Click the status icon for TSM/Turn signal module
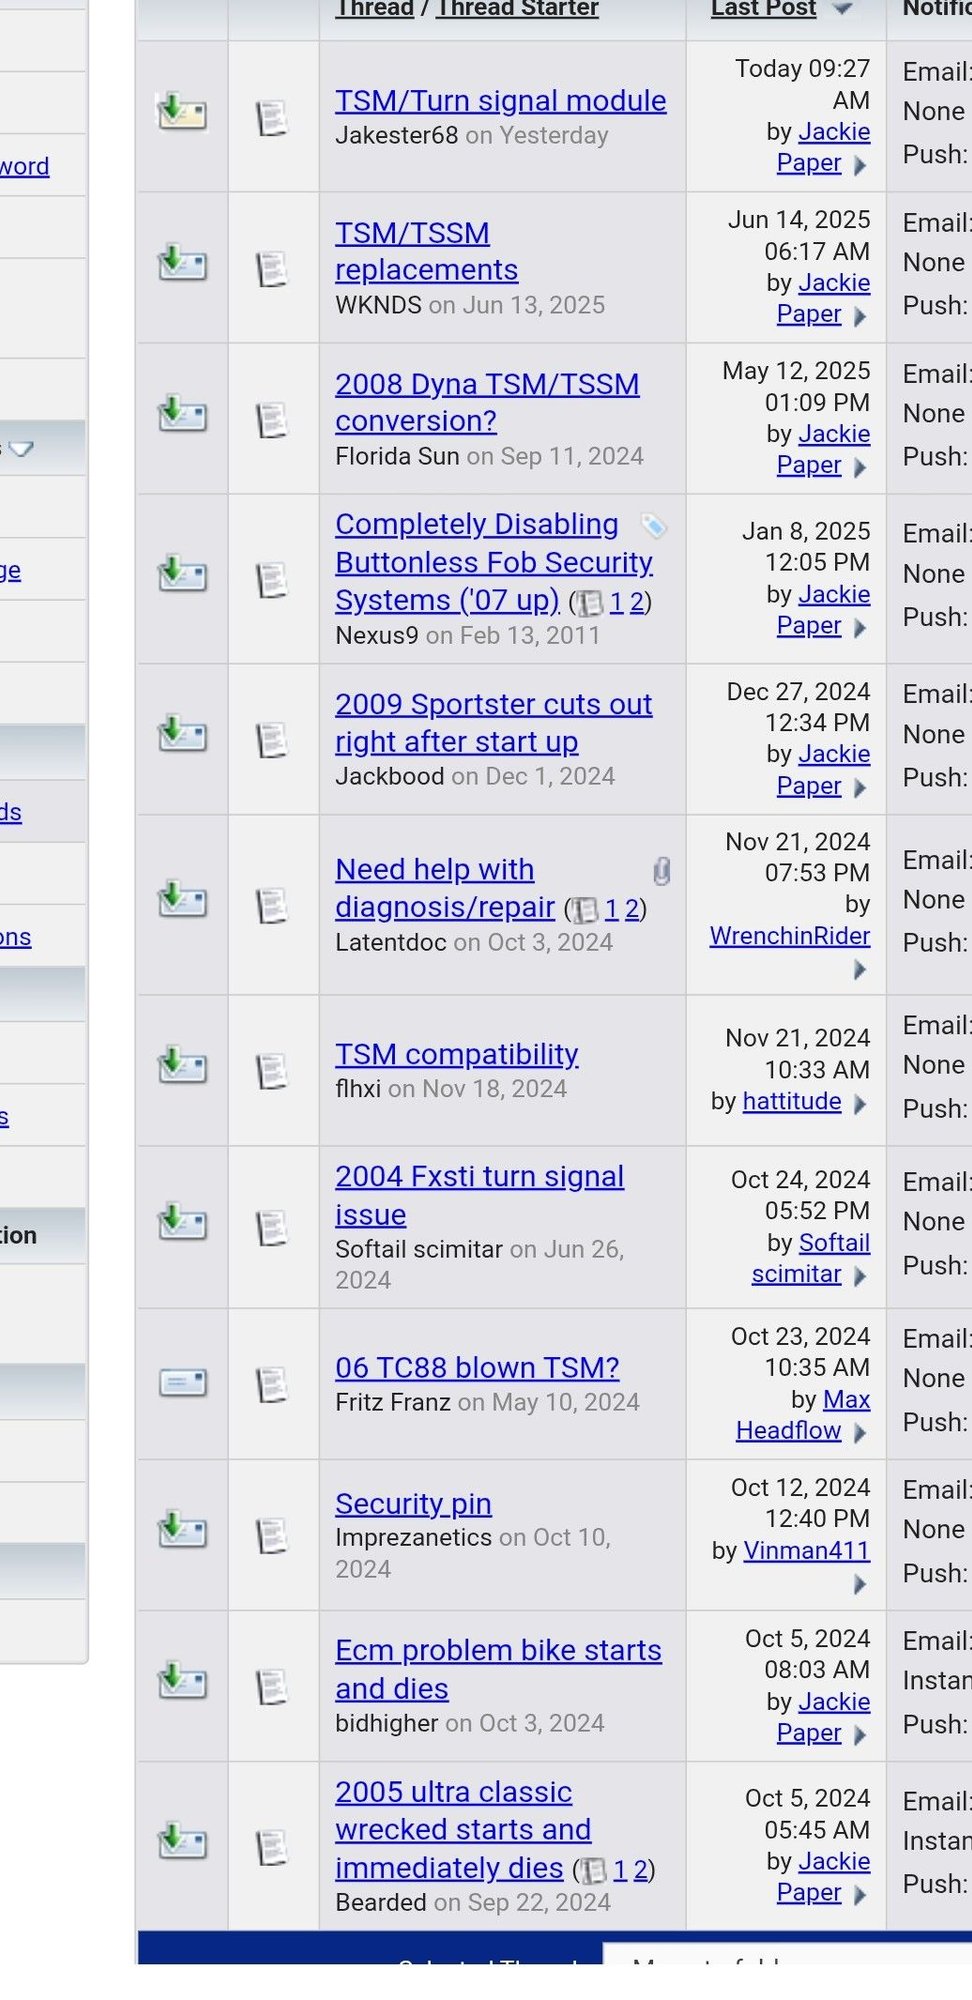The image size is (972, 2000). click(x=182, y=113)
